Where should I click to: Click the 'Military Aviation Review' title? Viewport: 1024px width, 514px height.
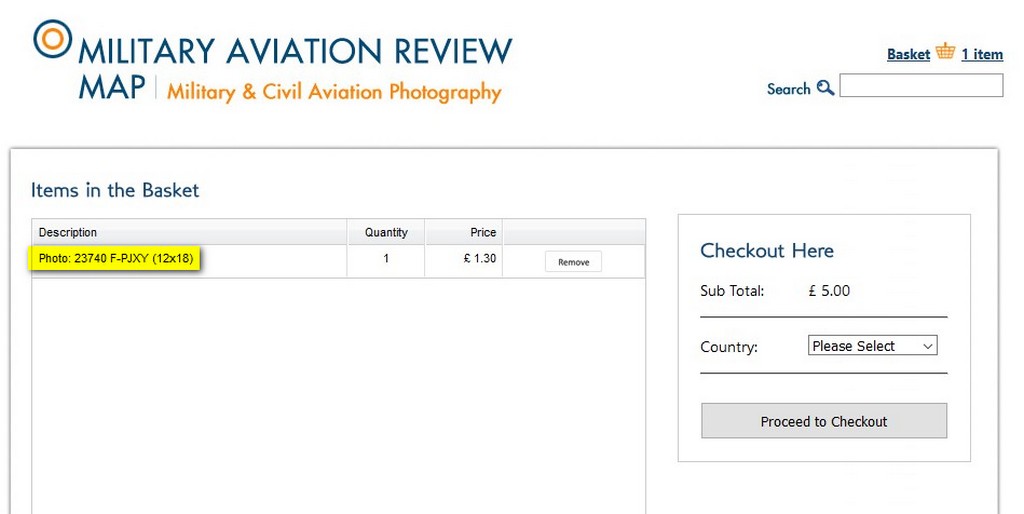295,51
